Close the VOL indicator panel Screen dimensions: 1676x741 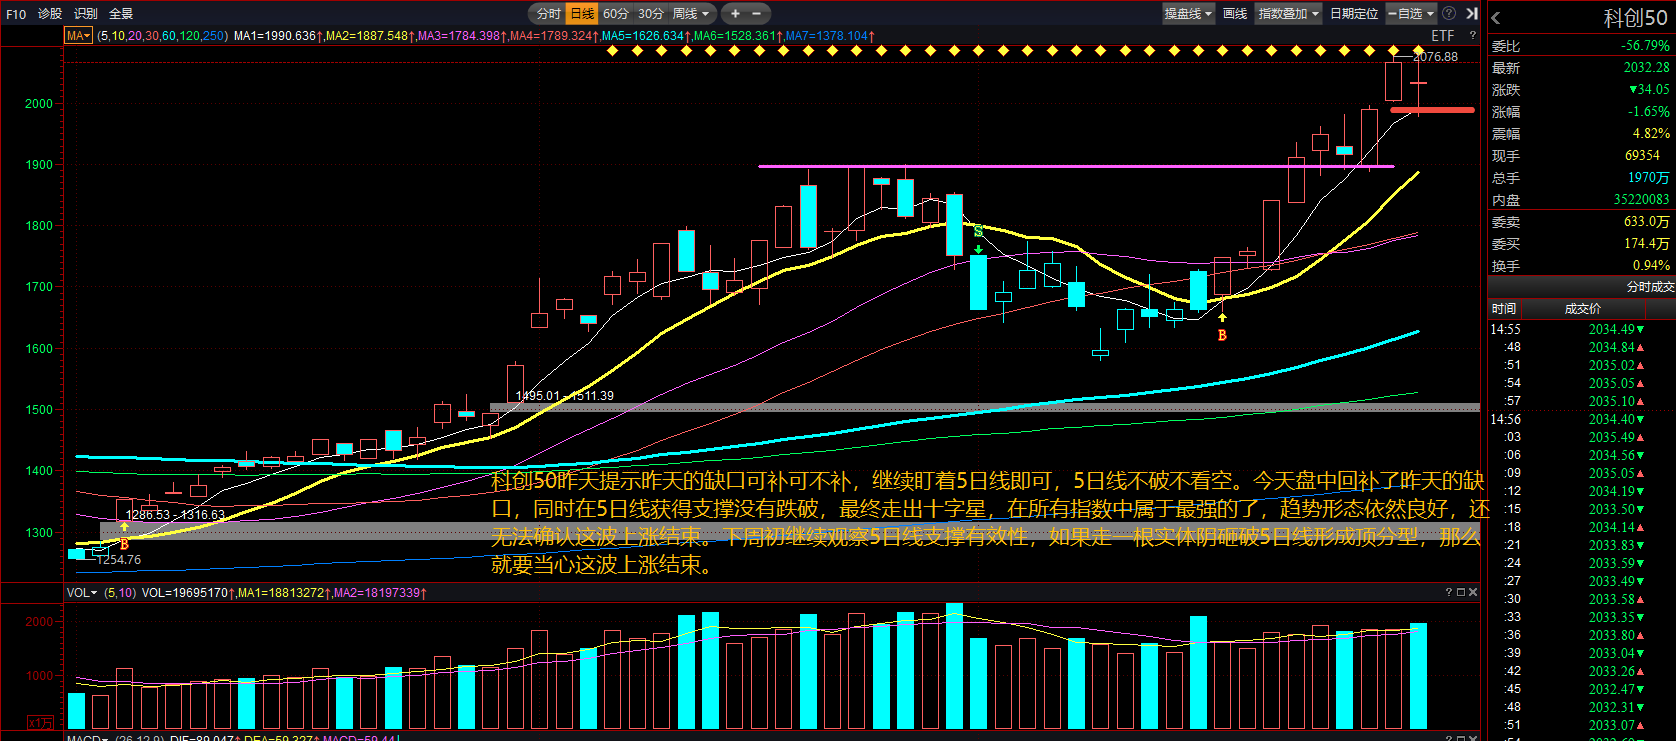coord(1473,593)
